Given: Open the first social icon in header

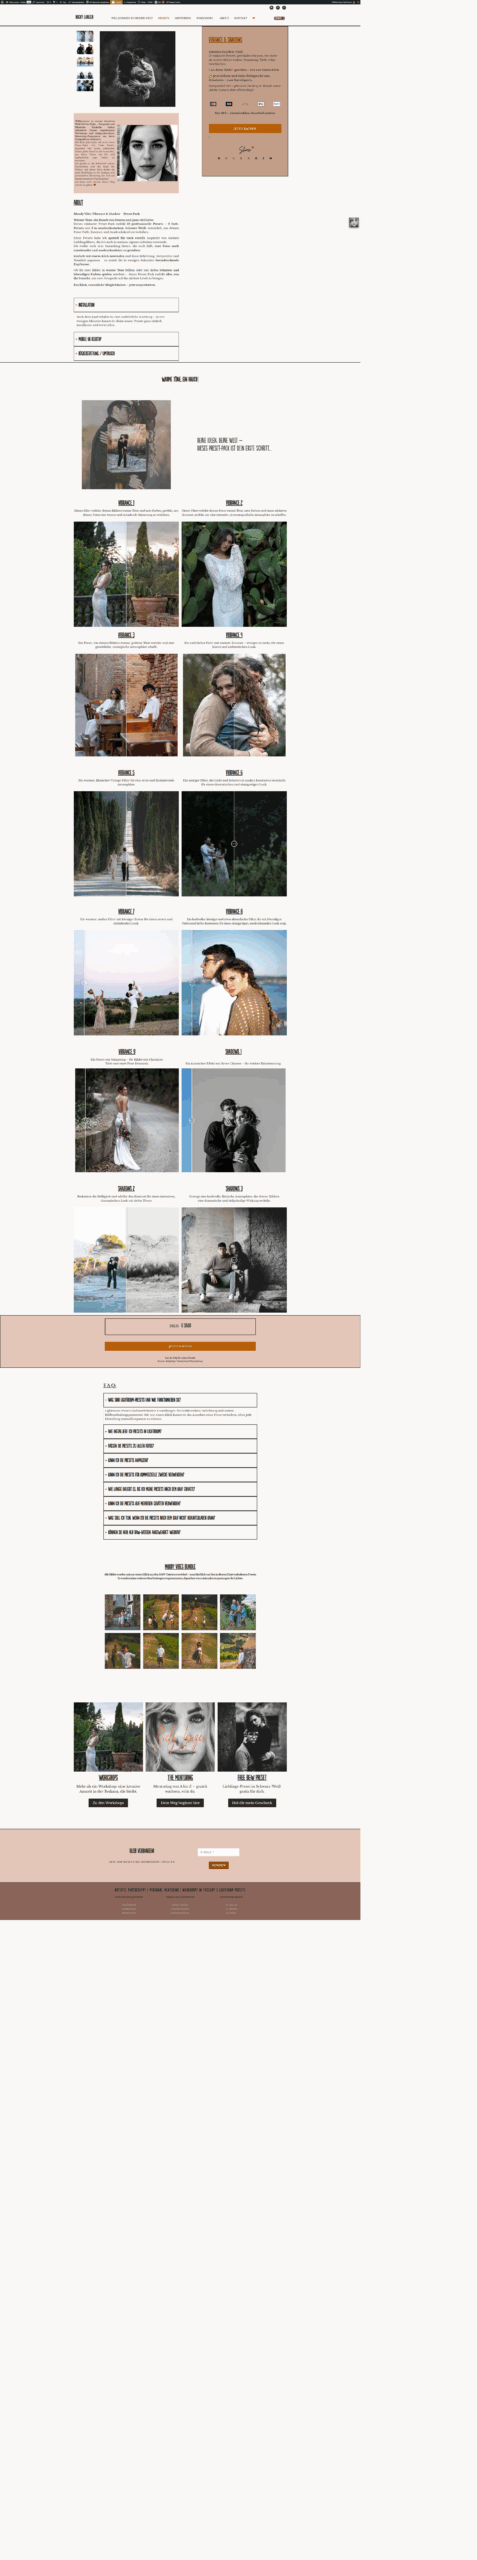Looking at the screenshot, I should click(x=271, y=8).
